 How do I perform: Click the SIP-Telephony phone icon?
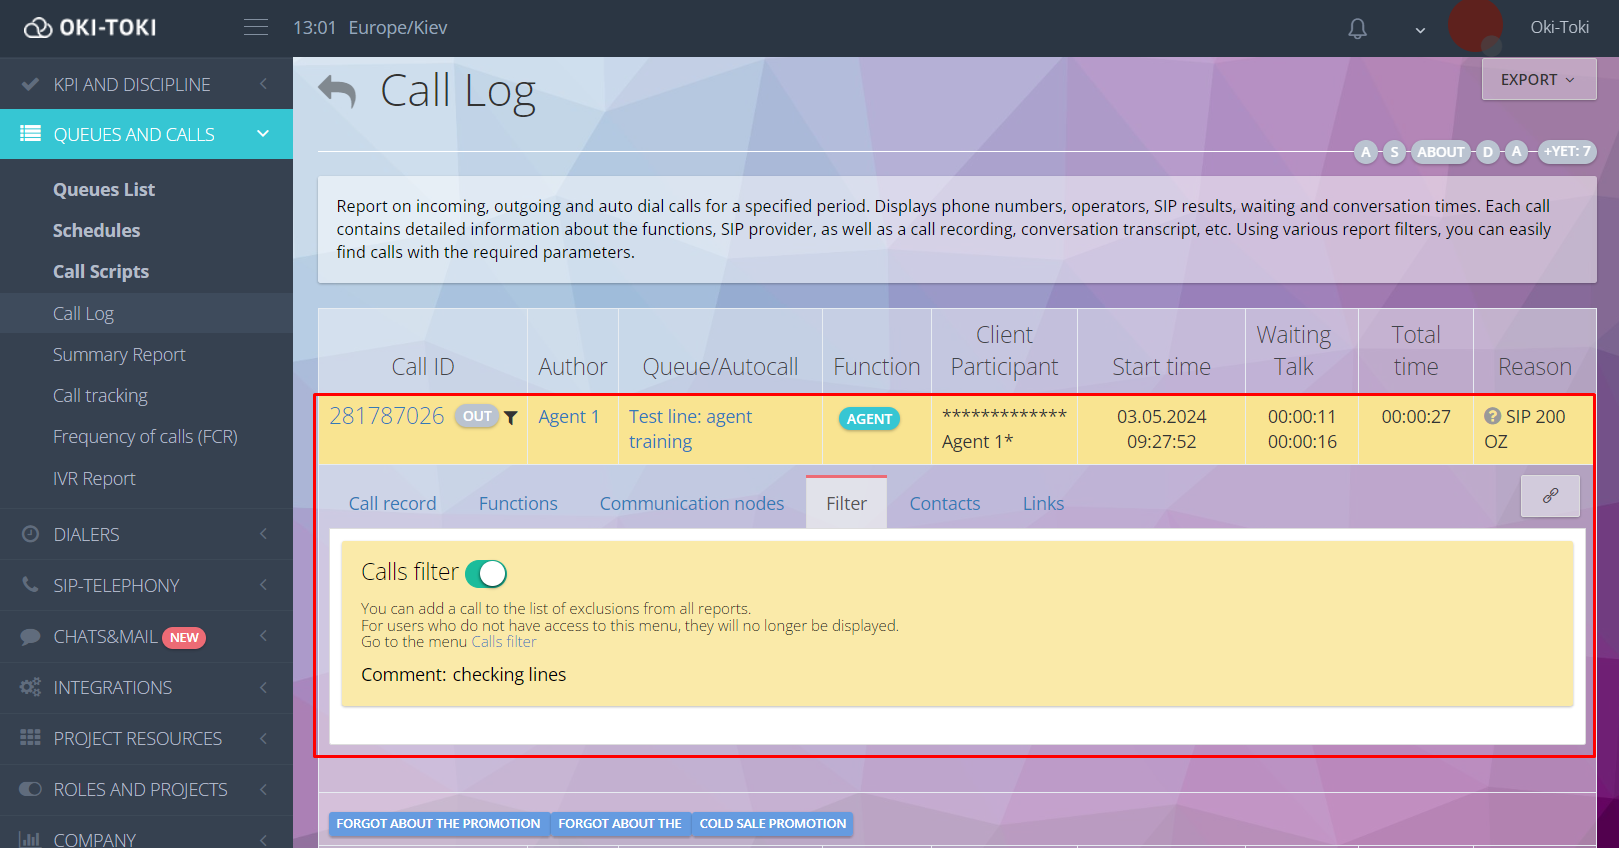30,585
